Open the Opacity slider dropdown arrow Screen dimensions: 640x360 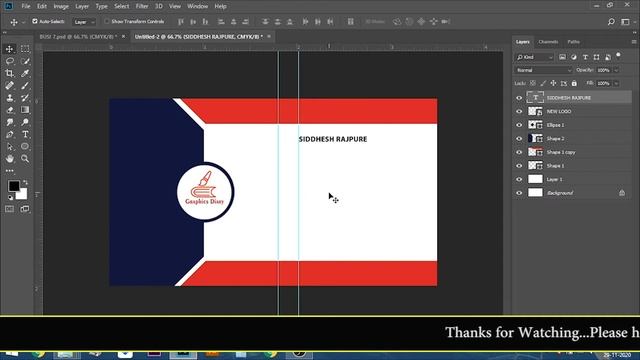pyautogui.click(x=616, y=70)
